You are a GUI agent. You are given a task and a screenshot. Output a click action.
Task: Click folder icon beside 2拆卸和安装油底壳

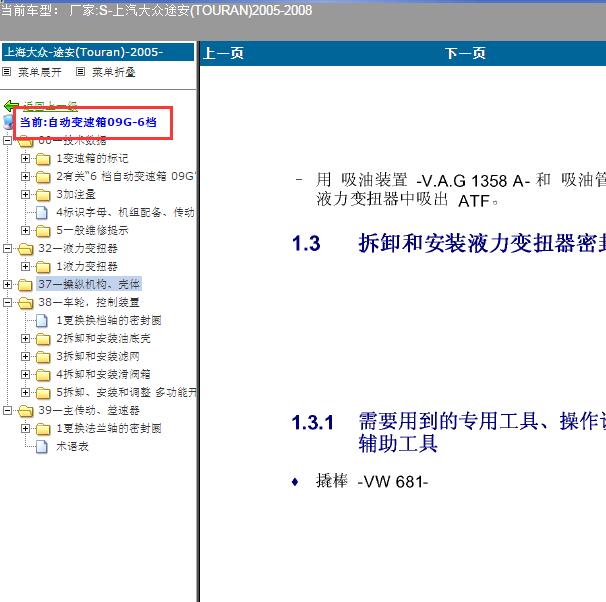(43, 339)
